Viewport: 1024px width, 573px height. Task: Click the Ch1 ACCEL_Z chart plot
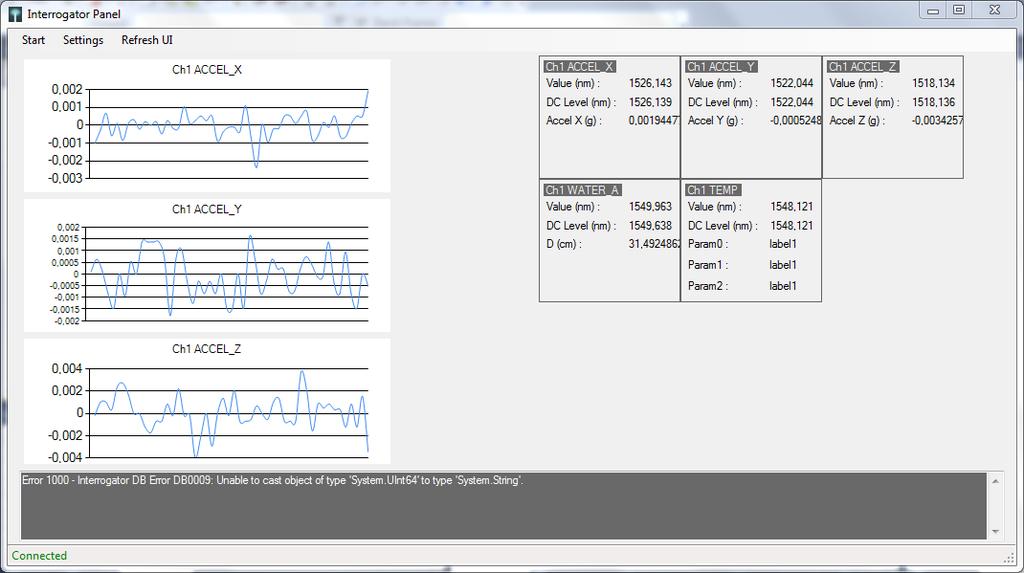(229, 413)
